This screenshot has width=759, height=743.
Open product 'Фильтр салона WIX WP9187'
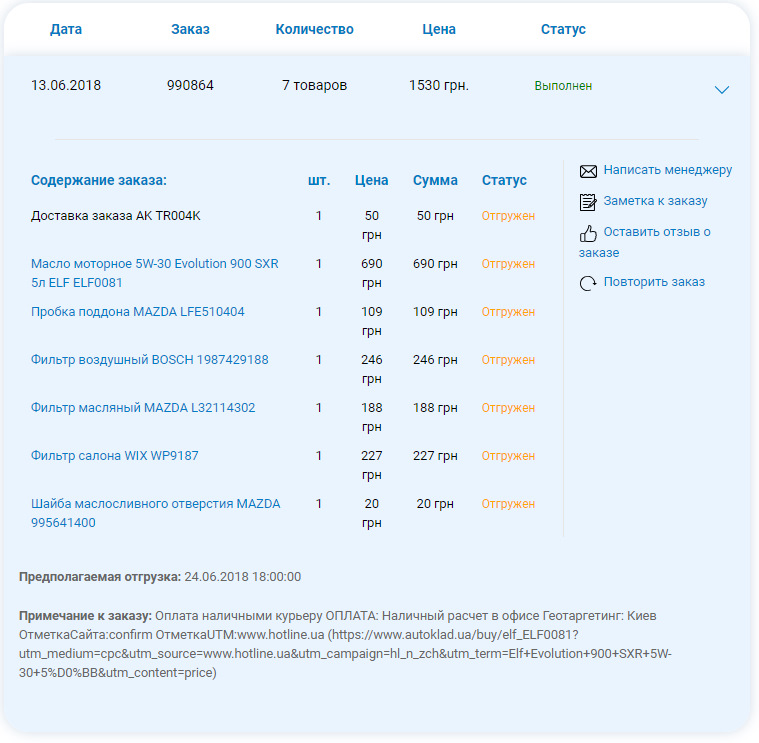click(x=115, y=455)
